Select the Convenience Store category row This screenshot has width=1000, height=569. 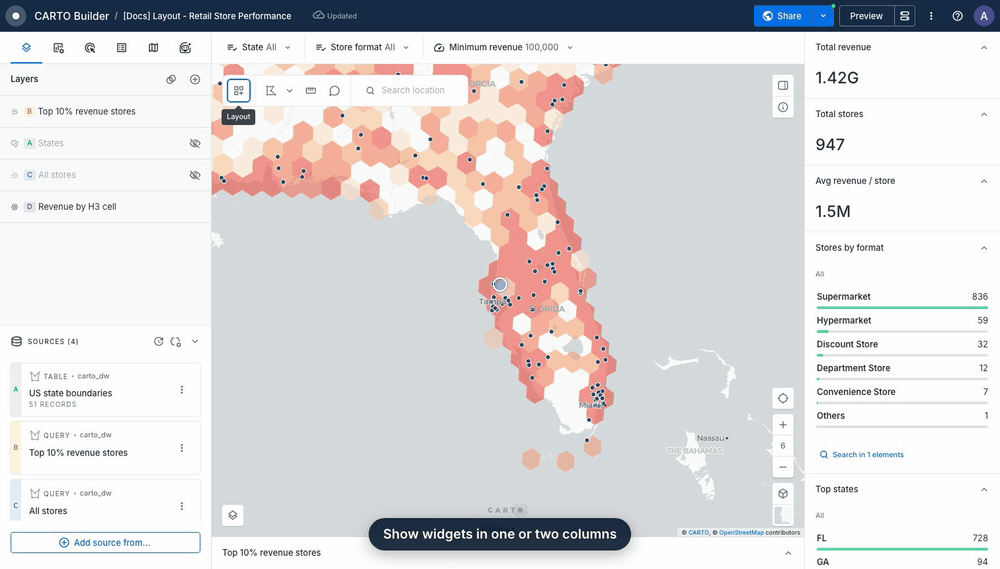pos(902,394)
